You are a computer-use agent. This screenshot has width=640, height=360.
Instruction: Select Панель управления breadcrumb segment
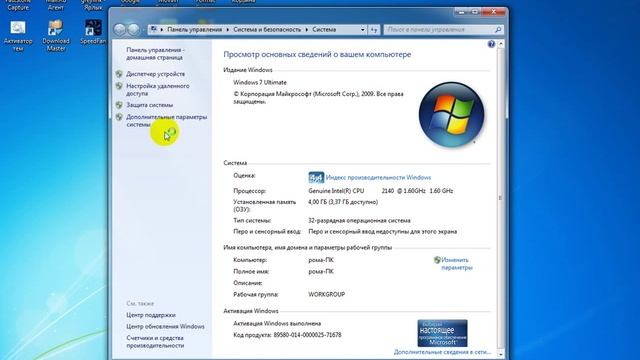coord(195,29)
